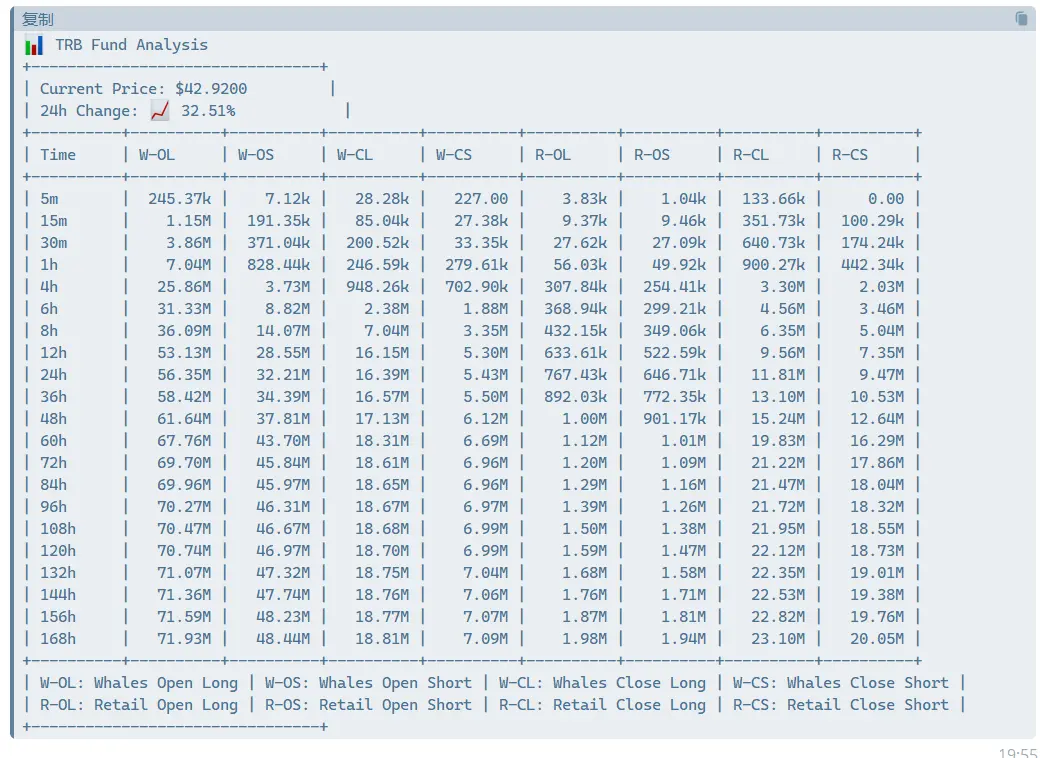1040x758 pixels.
Task: Click the R-CS column header
Action: click(x=850, y=155)
